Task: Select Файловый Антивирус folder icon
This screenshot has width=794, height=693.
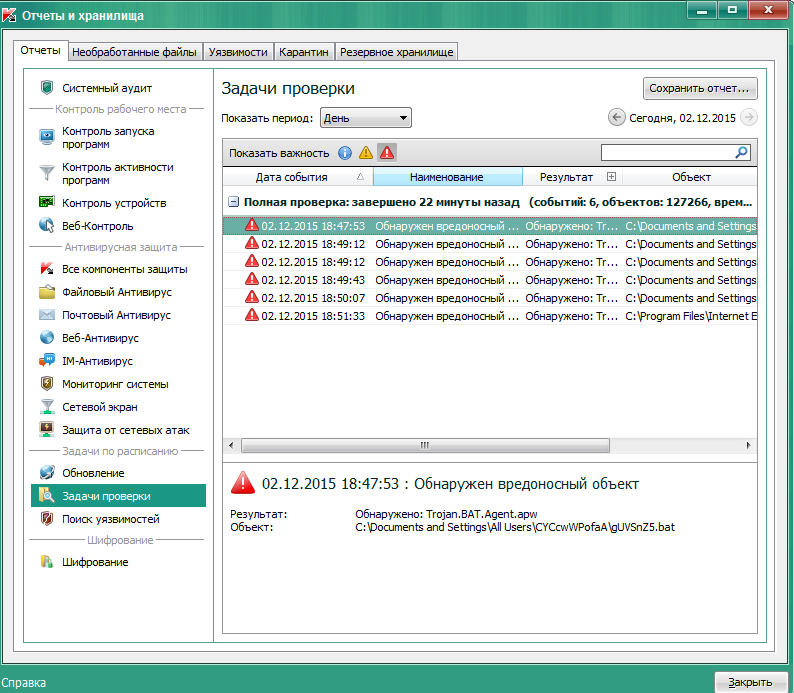Action: [x=47, y=292]
